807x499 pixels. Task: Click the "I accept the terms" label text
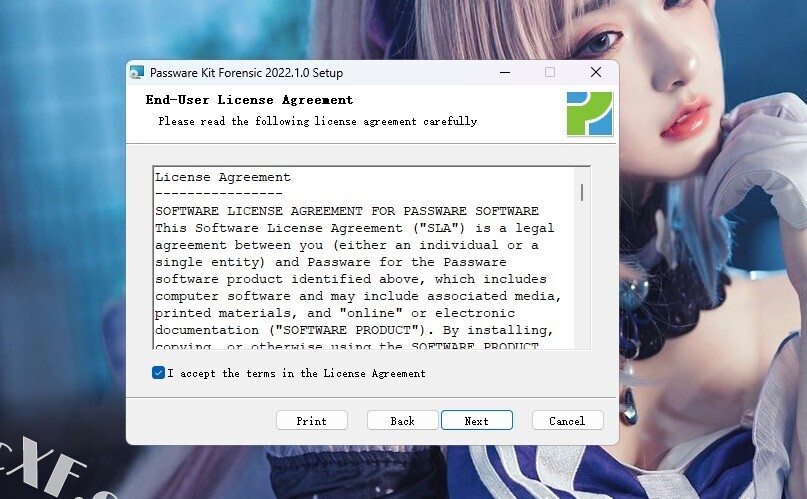pos(296,373)
